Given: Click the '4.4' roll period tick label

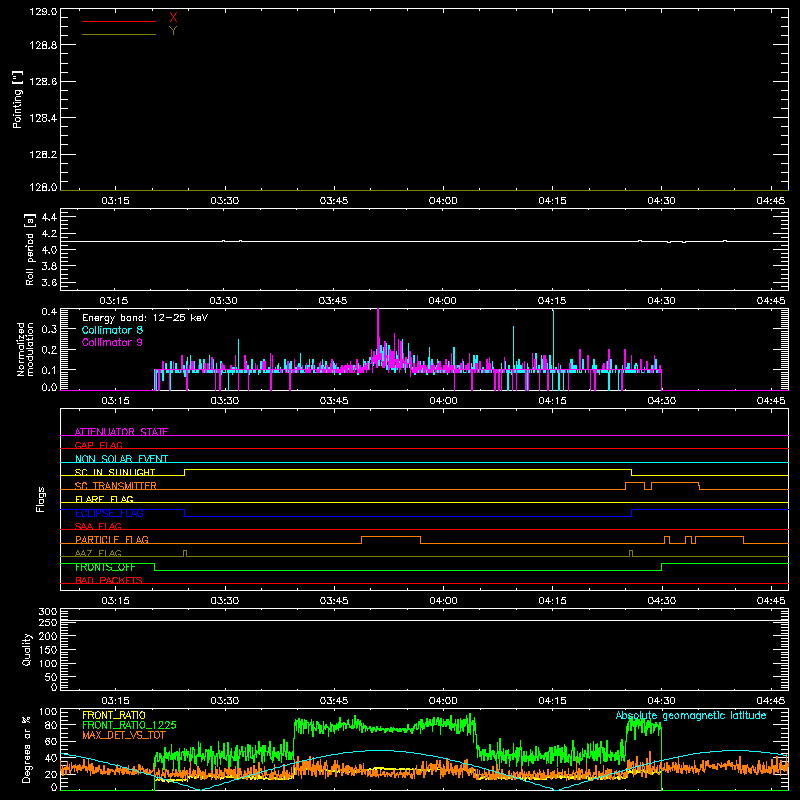Looking at the screenshot, I should point(49,217).
